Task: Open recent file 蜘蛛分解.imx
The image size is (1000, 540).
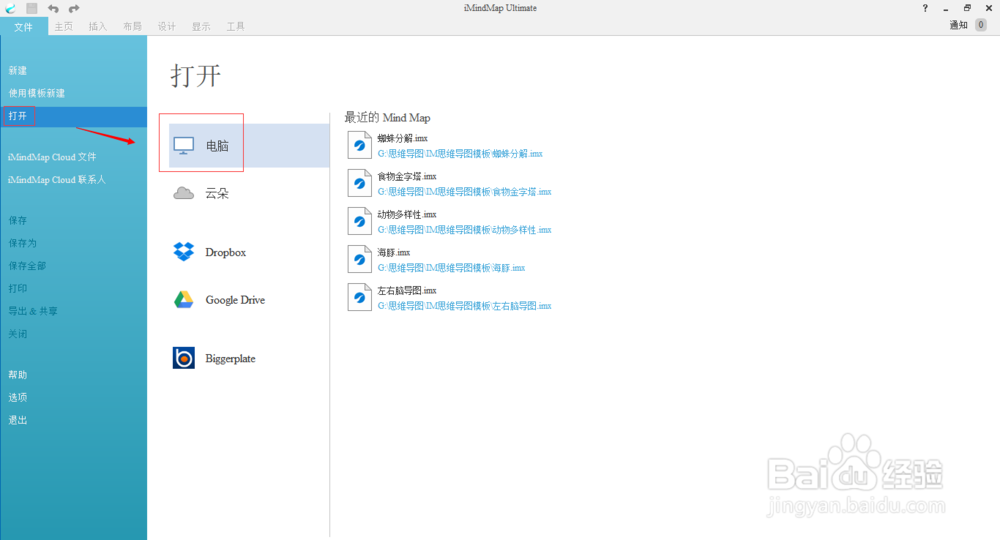Action: click(x=402, y=138)
